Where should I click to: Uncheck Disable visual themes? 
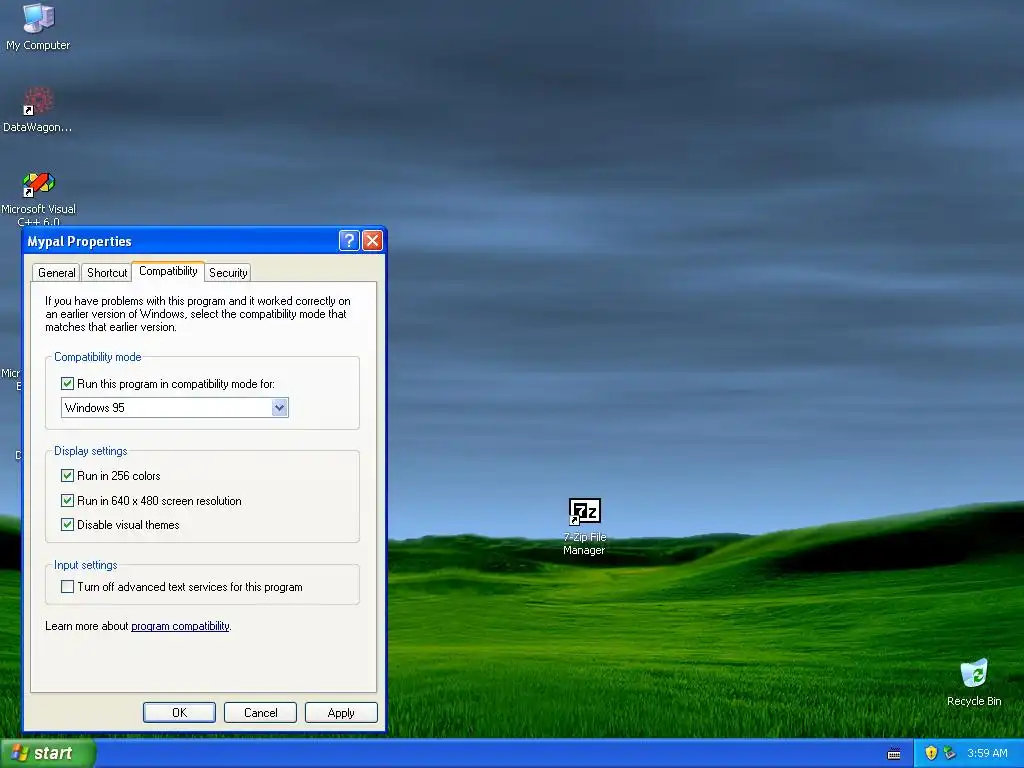(x=67, y=524)
